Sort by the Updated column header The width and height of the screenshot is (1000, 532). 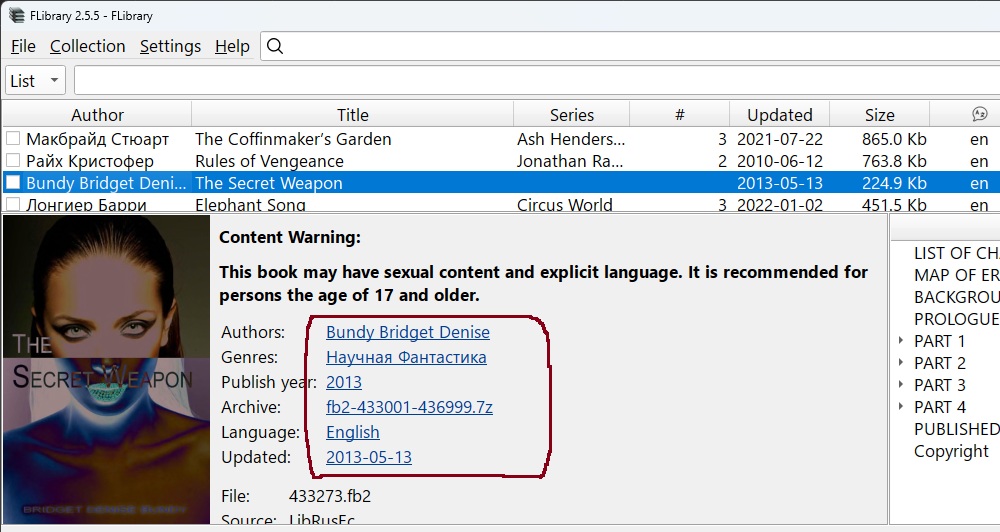[x=779, y=115]
